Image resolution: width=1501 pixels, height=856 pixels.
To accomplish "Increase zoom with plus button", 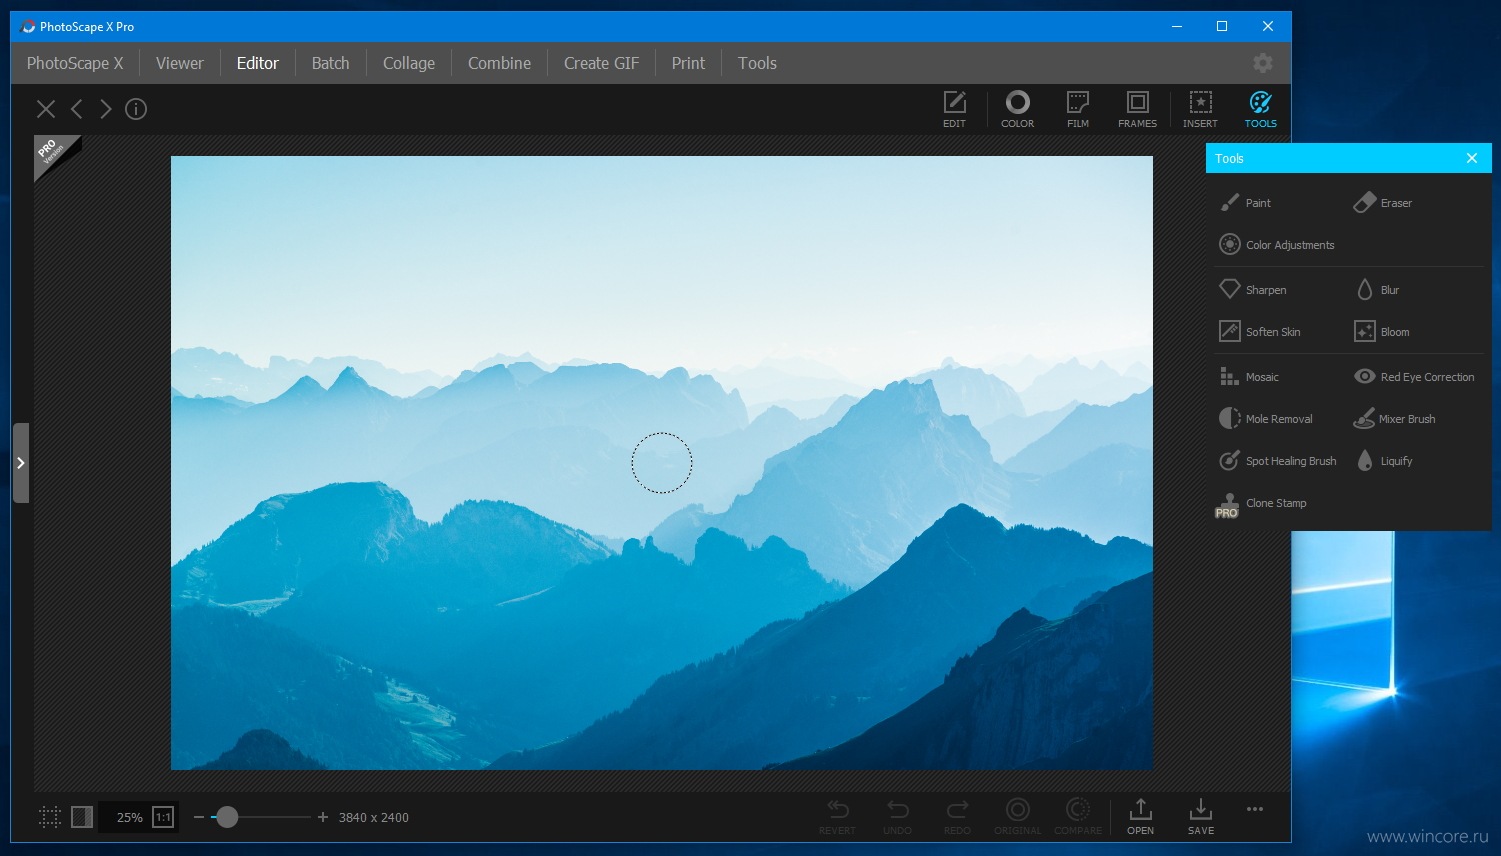I will 322,817.
